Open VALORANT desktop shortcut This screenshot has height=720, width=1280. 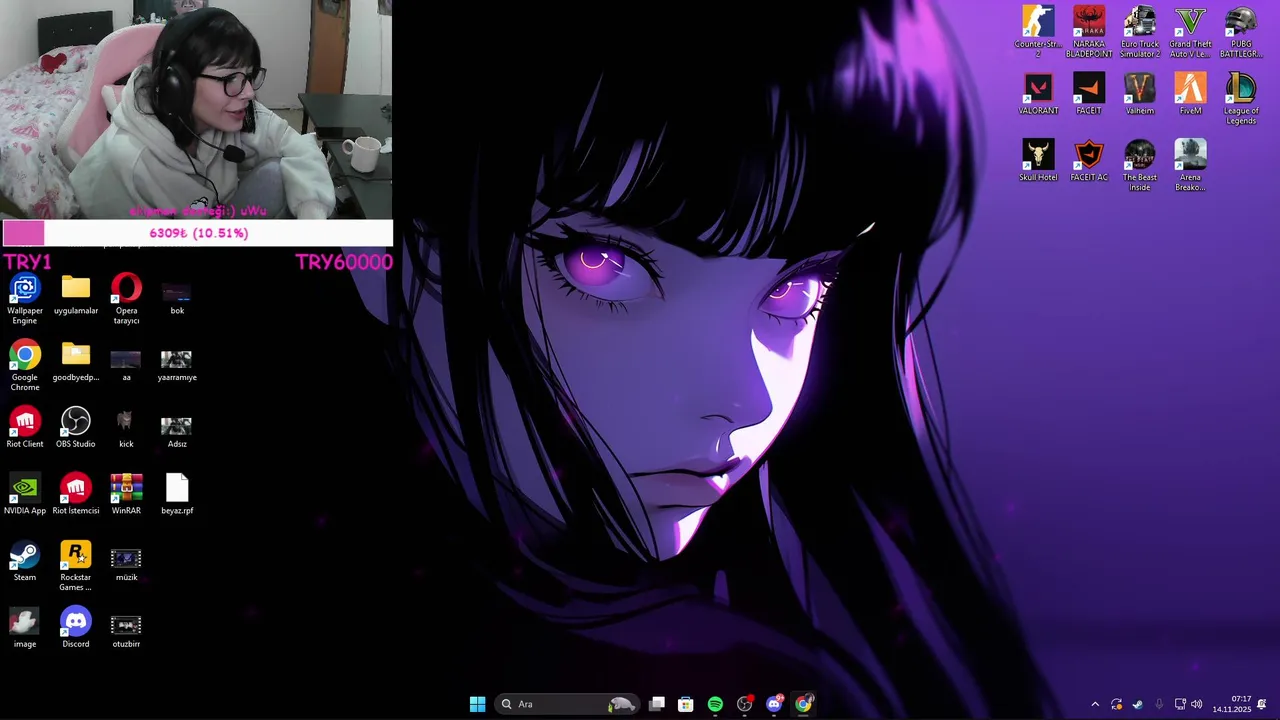(x=1038, y=94)
